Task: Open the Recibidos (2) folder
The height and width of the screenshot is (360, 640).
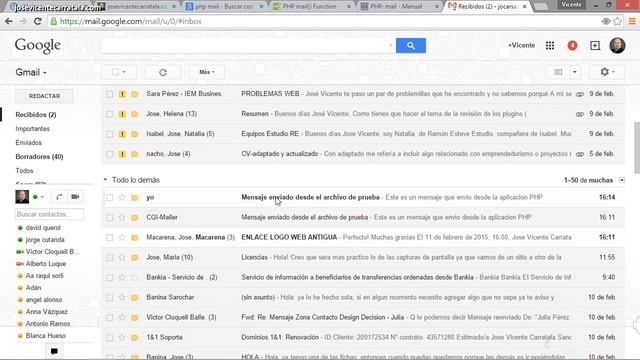Action: [x=36, y=115]
